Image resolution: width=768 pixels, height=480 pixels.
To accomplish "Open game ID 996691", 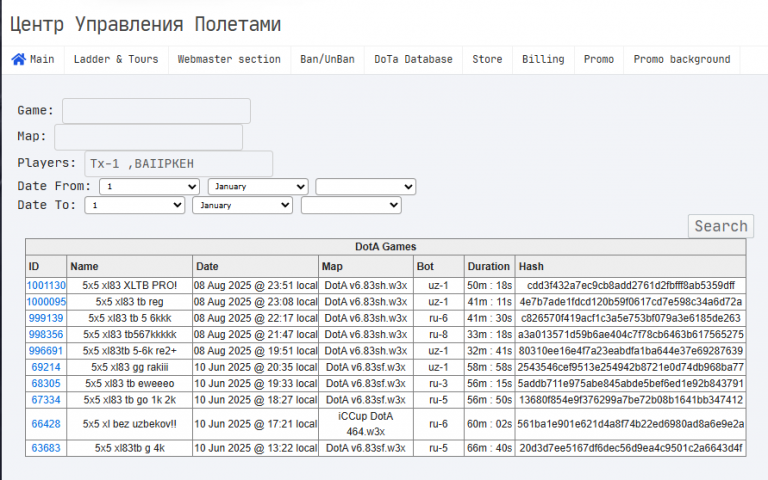I will [x=46, y=351].
